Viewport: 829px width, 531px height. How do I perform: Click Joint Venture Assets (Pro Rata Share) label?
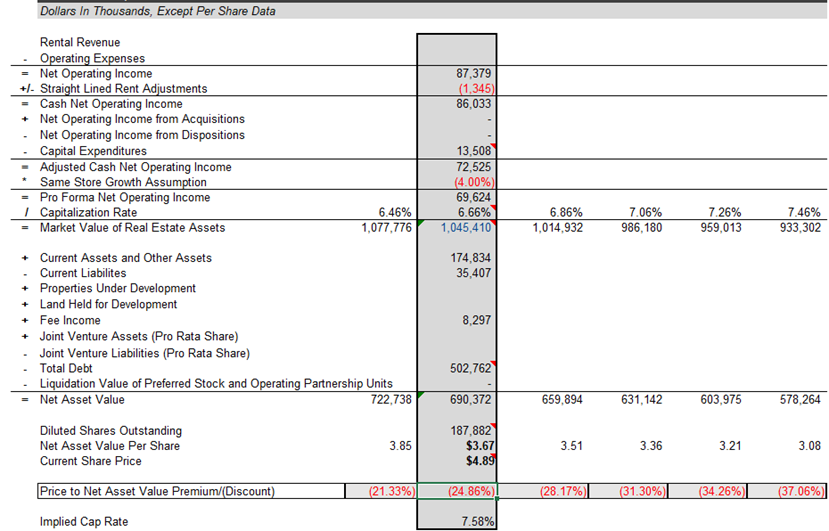tap(139, 337)
